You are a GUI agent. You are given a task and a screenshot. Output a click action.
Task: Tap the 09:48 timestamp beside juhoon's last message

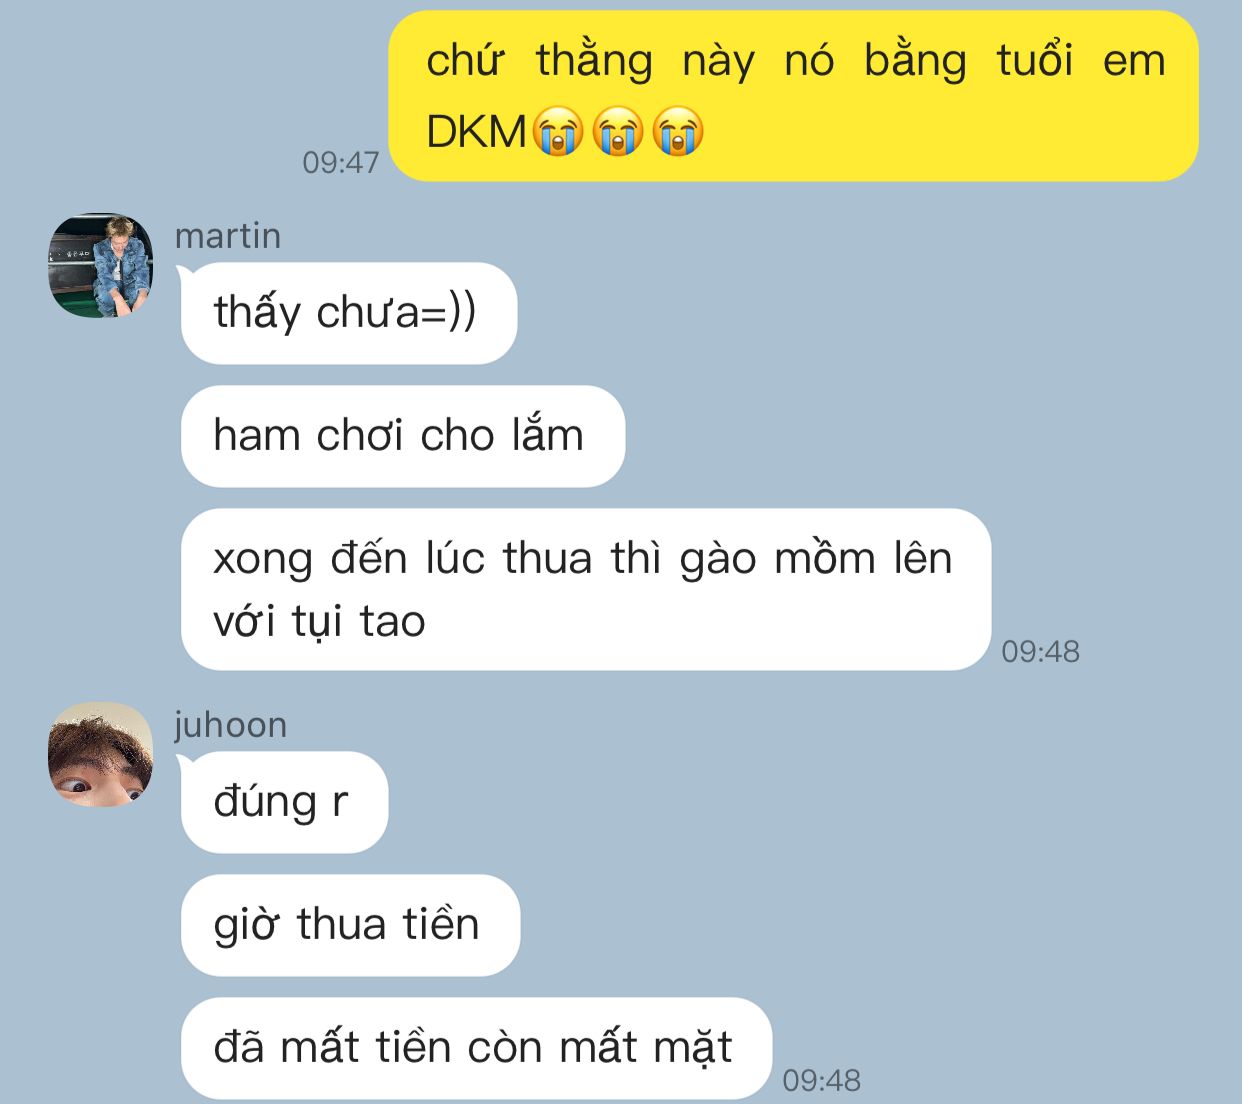point(821,1081)
